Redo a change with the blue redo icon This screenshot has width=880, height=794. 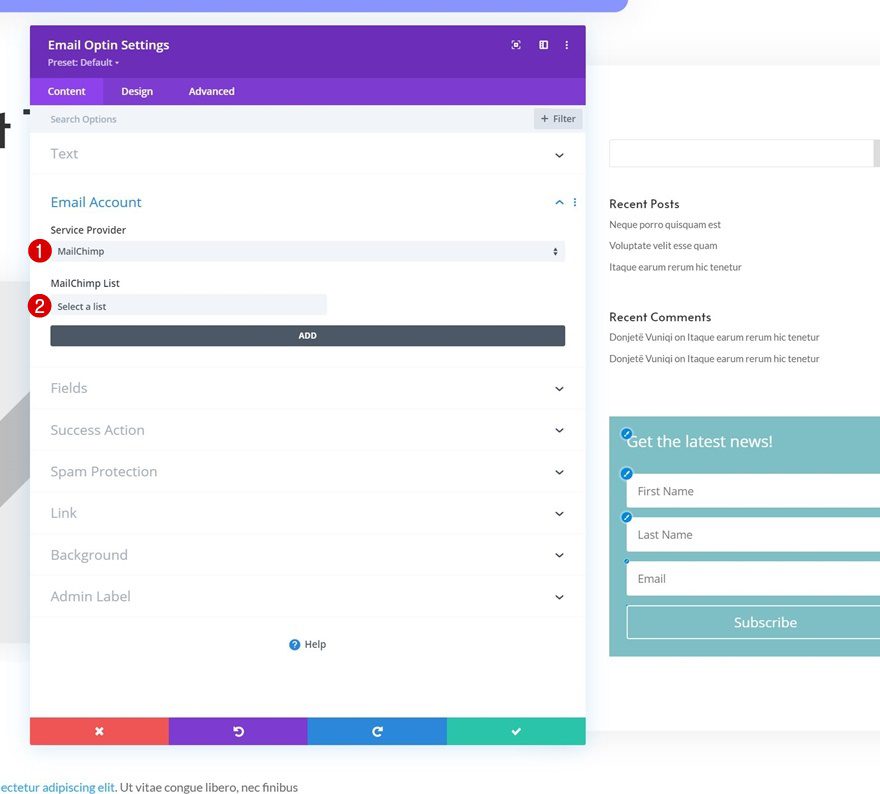(377, 731)
